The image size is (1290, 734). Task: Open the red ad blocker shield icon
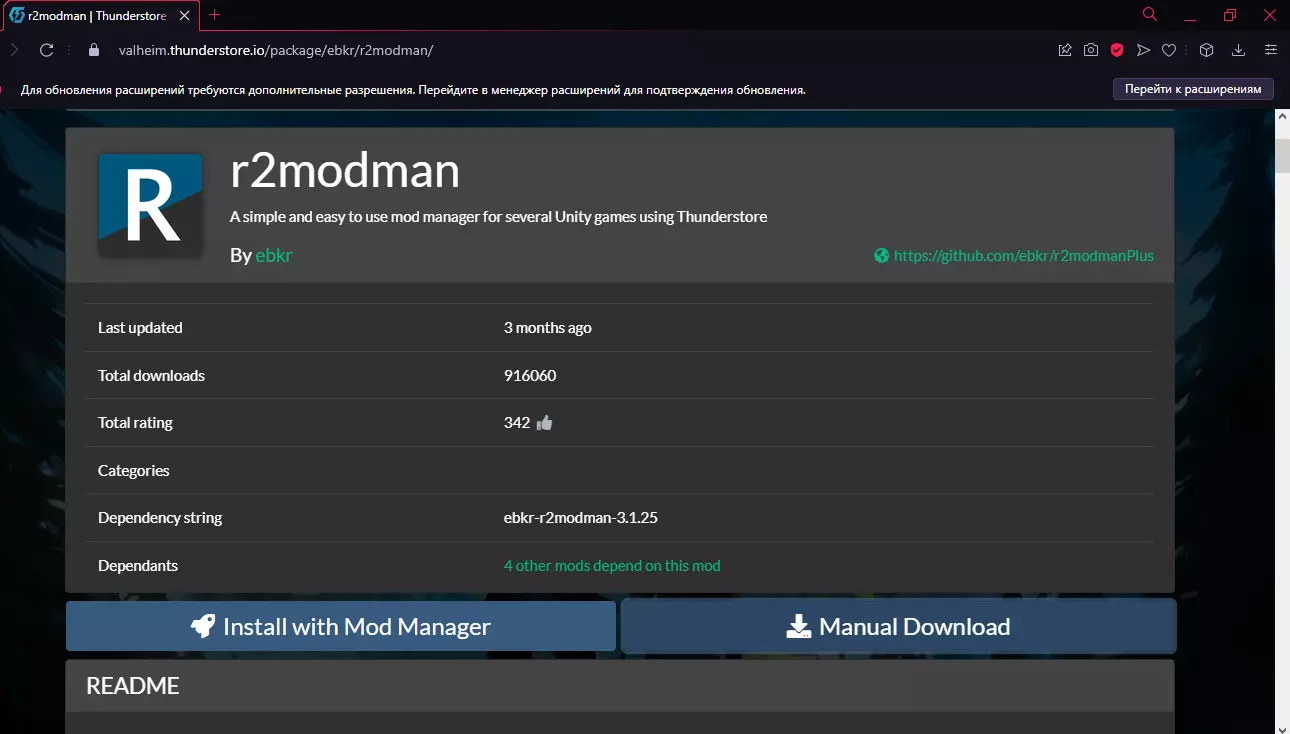click(1117, 50)
